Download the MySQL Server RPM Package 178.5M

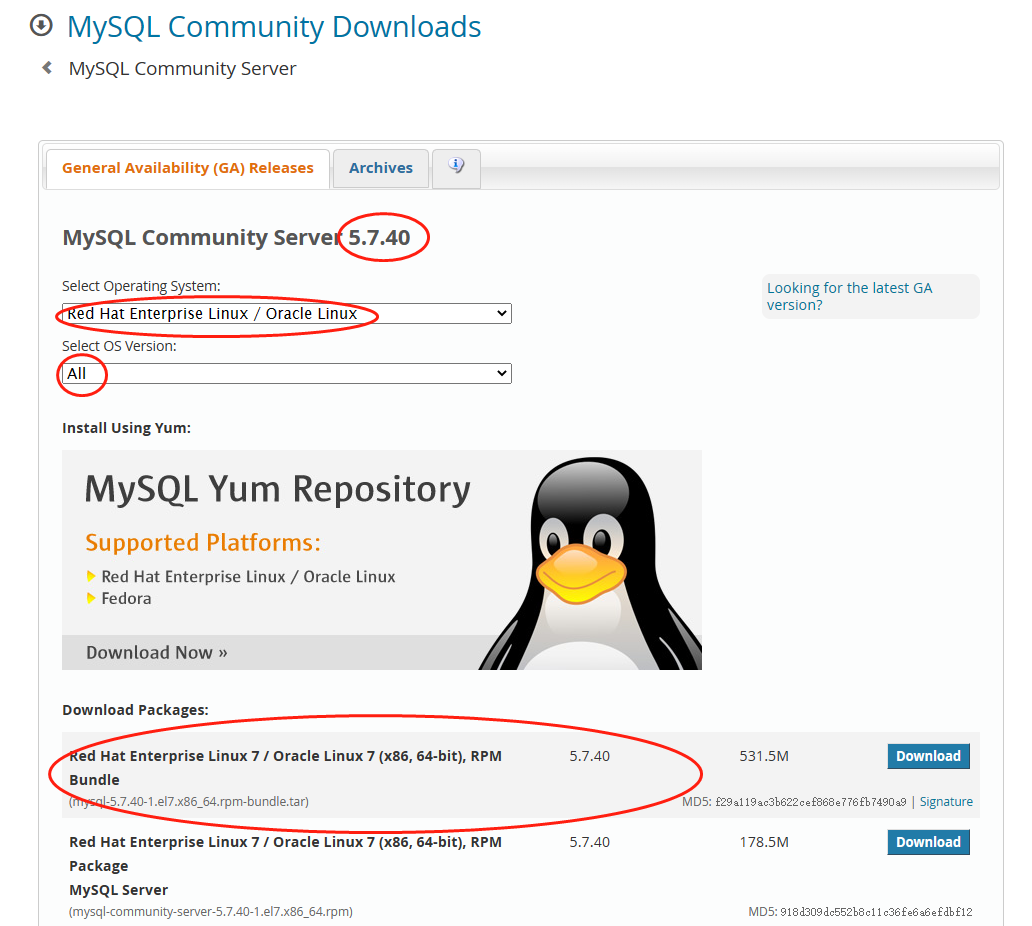point(928,842)
